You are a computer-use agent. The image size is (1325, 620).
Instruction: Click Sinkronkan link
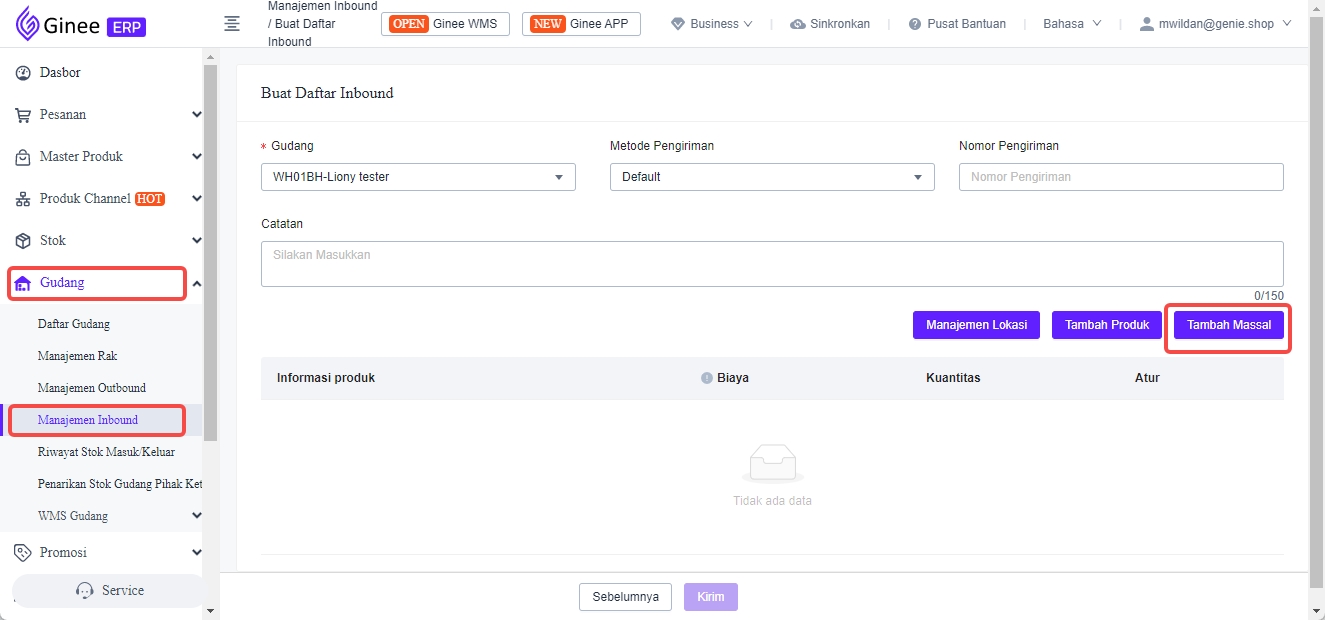coord(830,24)
